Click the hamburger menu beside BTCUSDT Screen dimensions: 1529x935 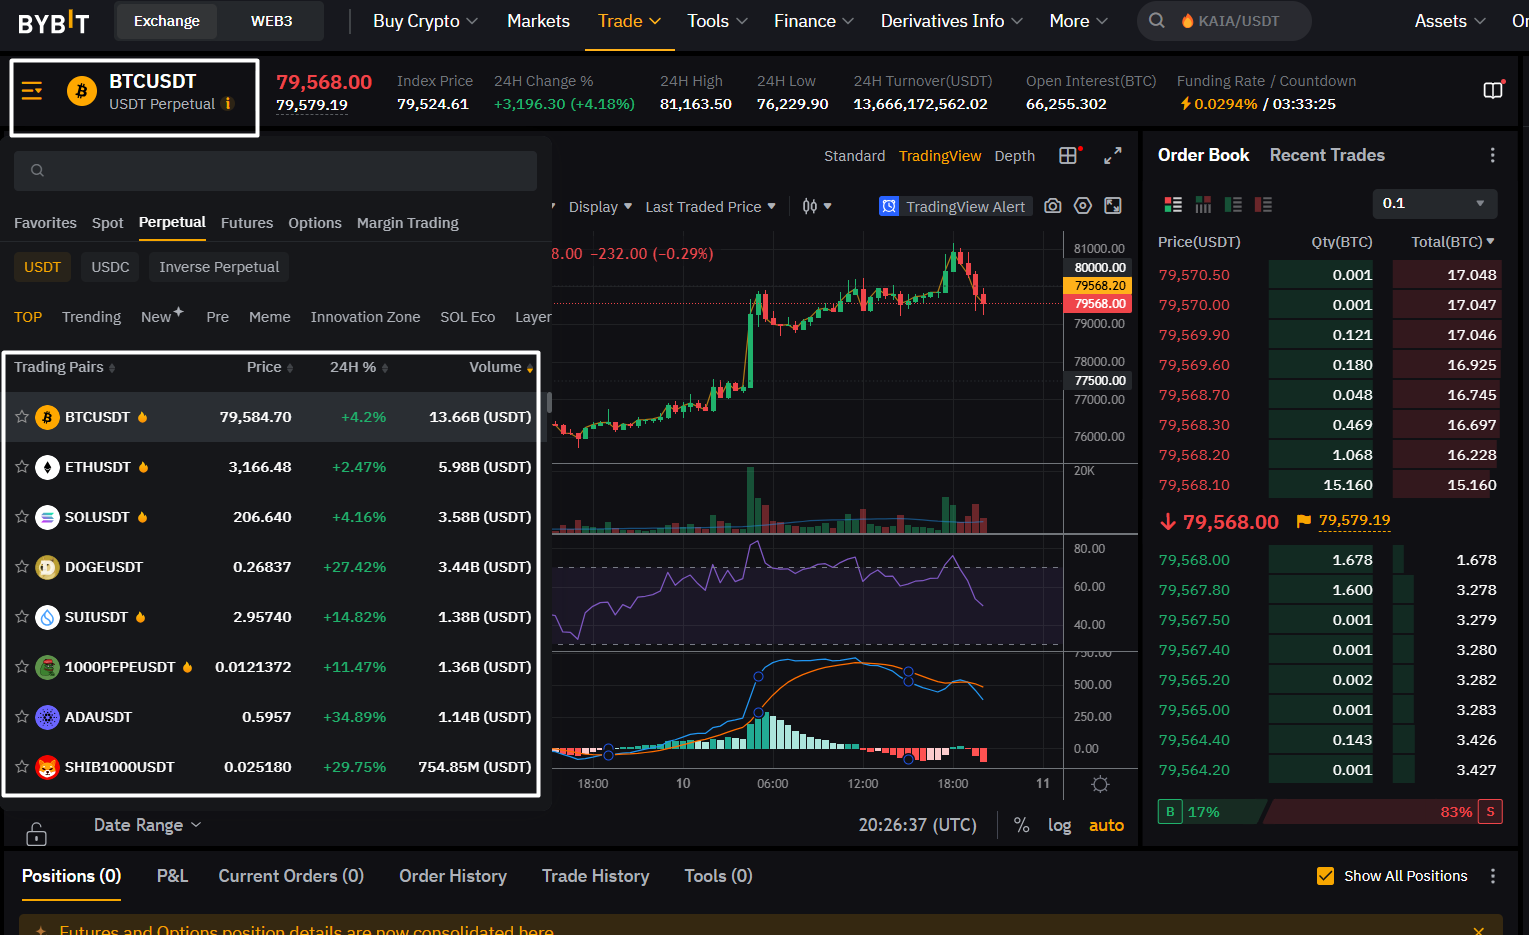click(32, 92)
